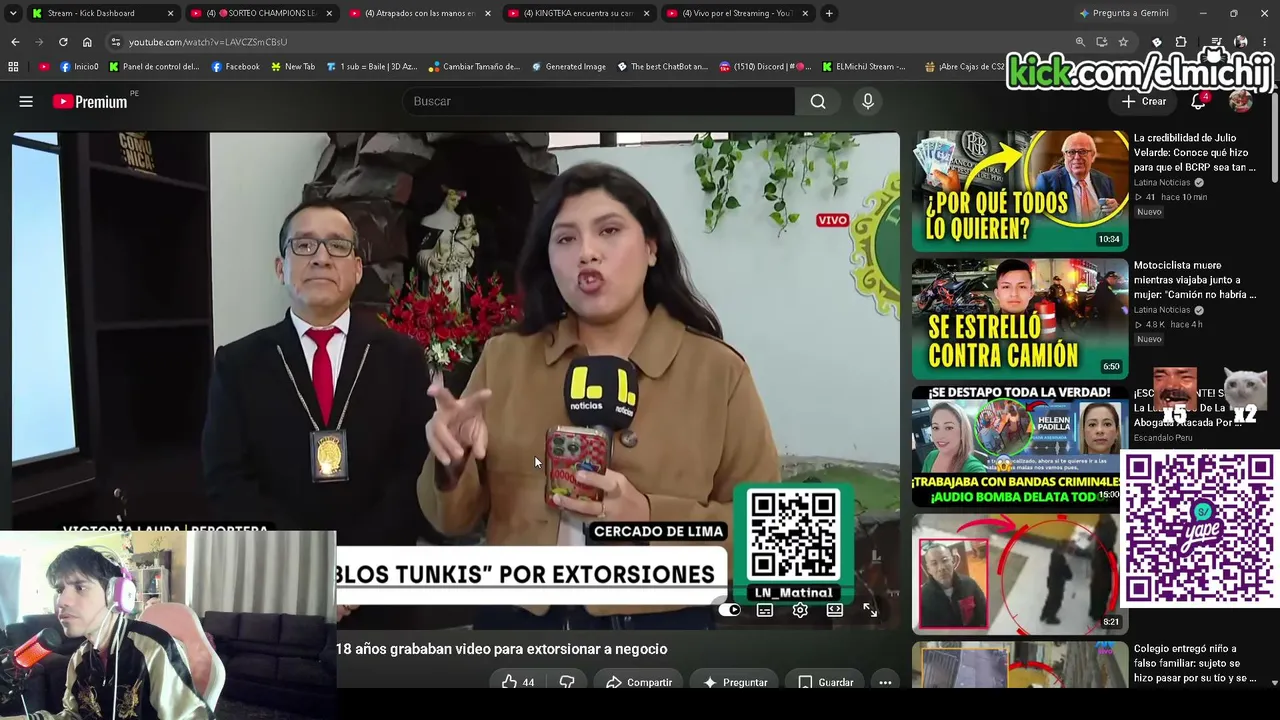This screenshot has height=720, width=1280.
Task: Close the Stream - Kick Dashboard tab
Action: [170, 13]
